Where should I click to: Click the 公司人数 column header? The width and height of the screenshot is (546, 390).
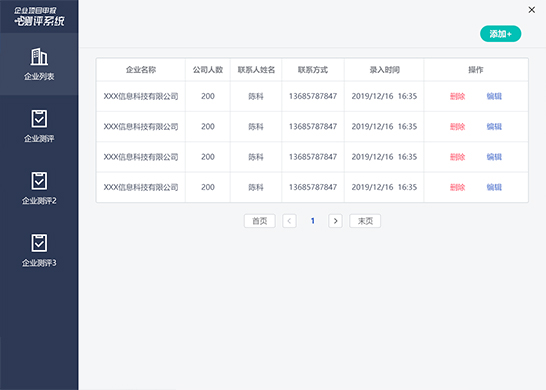208,70
